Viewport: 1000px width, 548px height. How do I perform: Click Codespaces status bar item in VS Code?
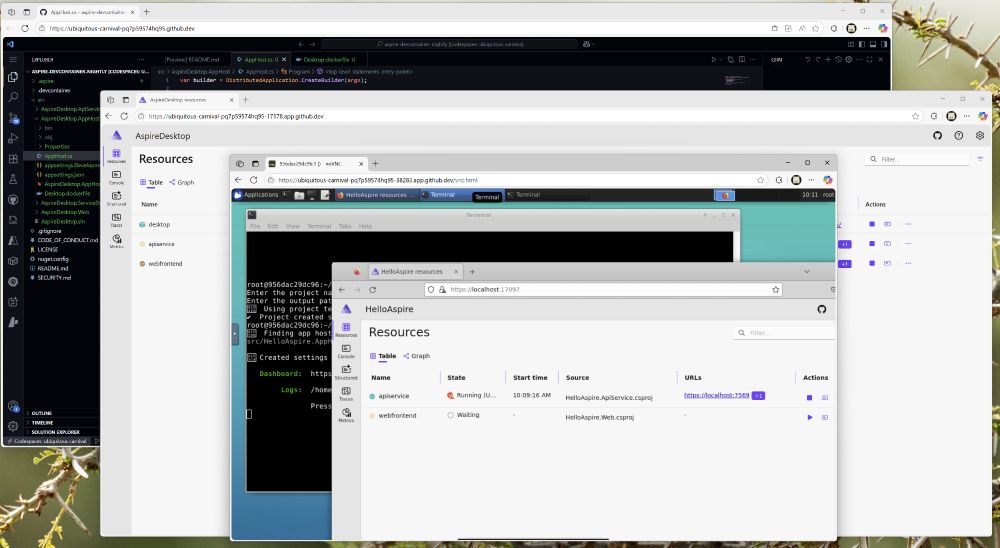[48, 441]
